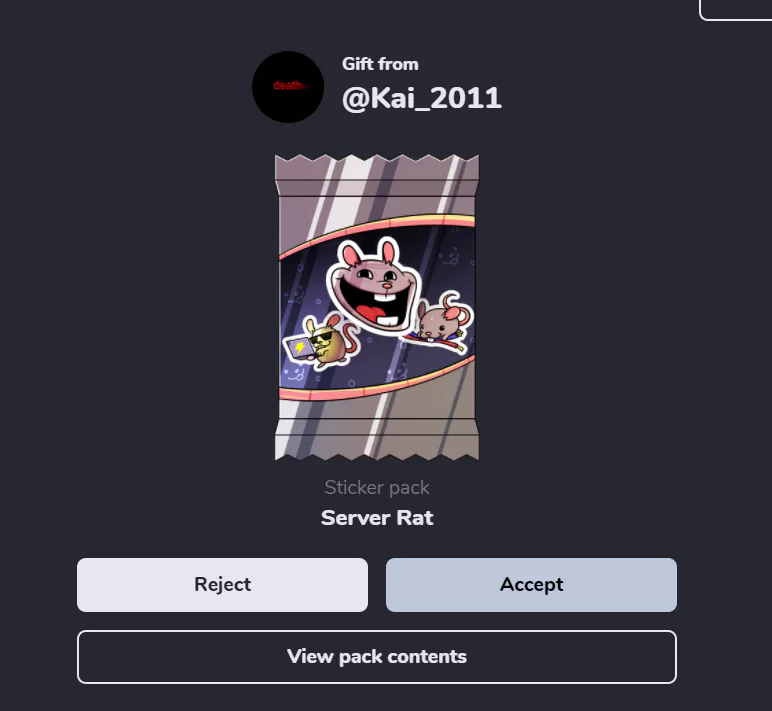Reject the sticker pack gift
Screen dimensions: 772x711
[x=222, y=584]
